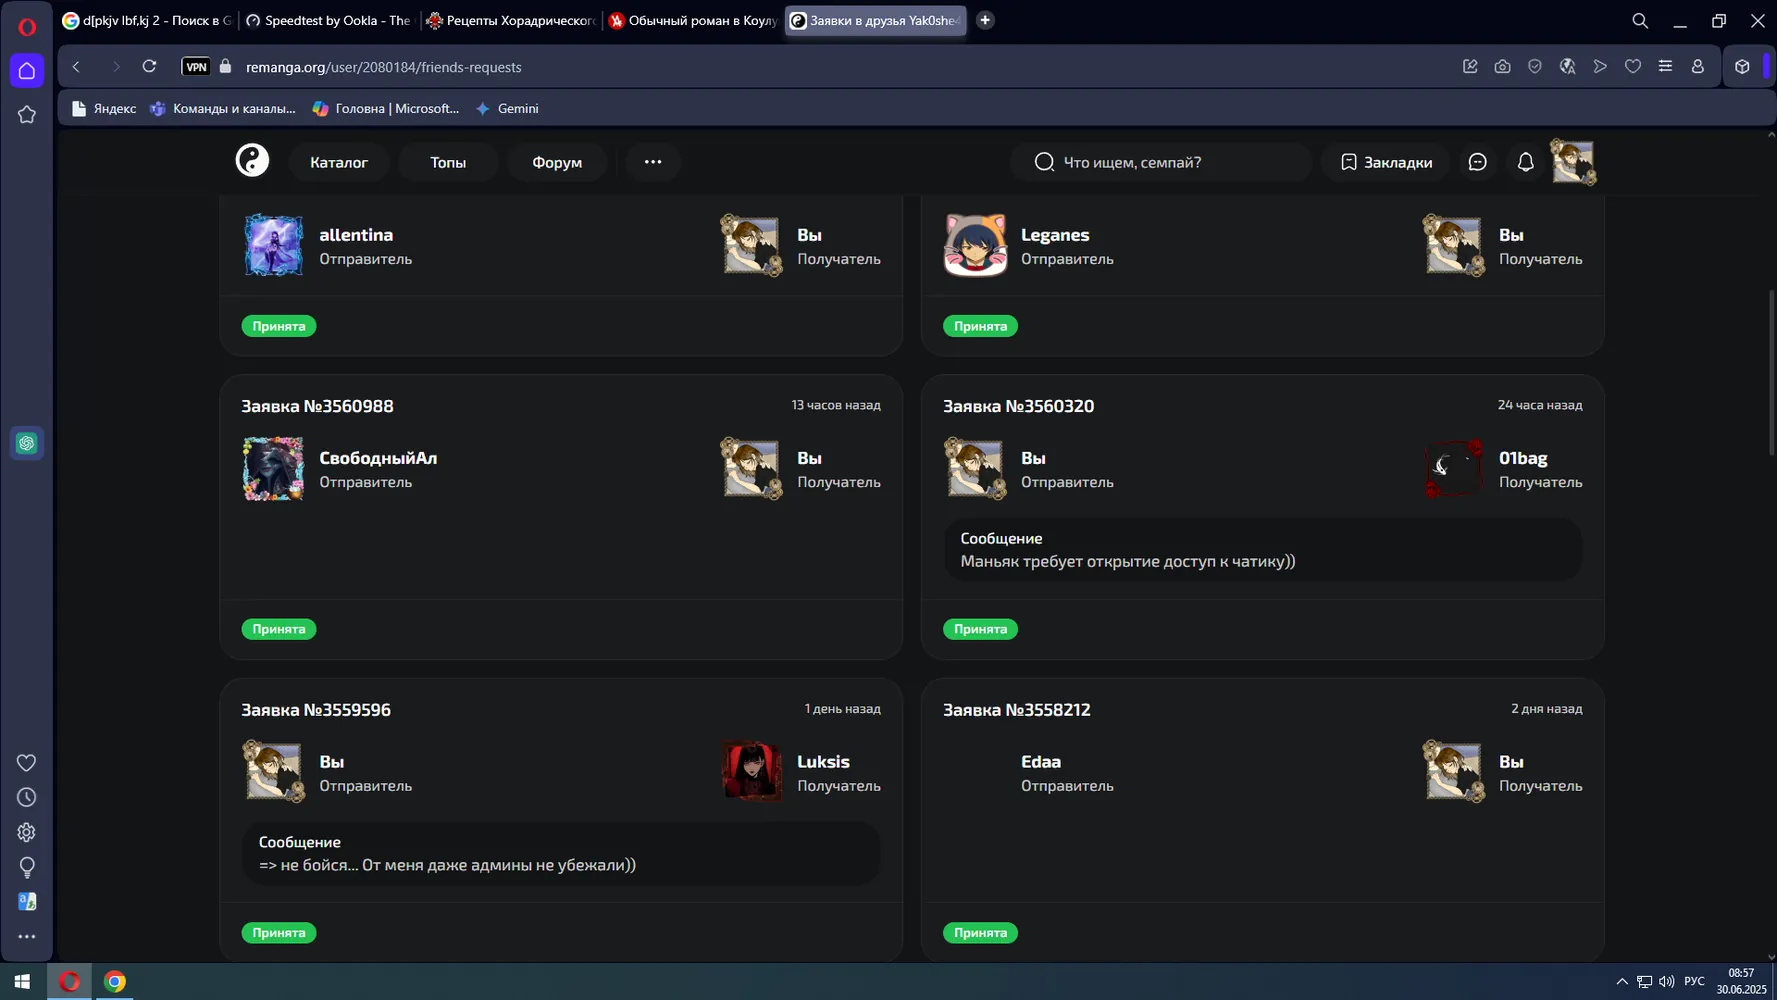
Task: Open the ChatGPT sidebar icon
Action: click(27, 443)
